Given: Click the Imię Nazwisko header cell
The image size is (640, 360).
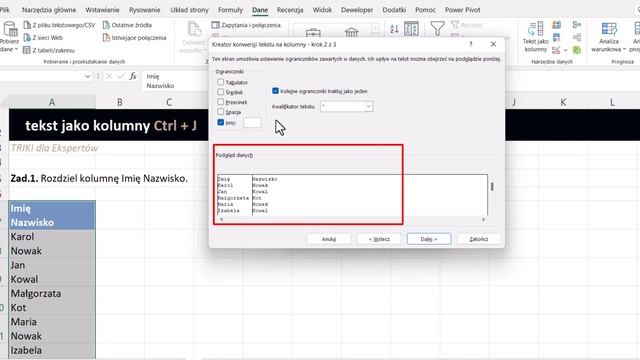Looking at the screenshot, I should point(52,215).
